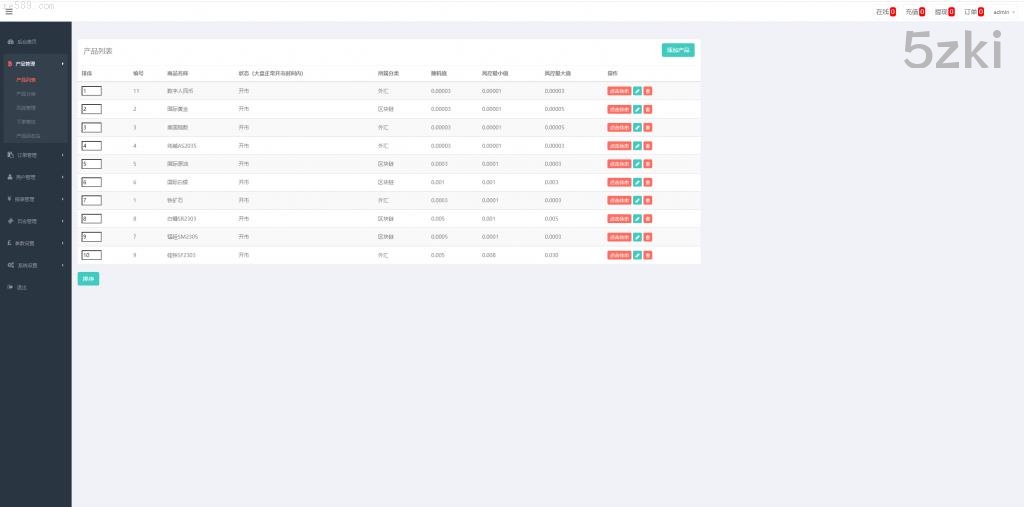This screenshot has width=1024, height=507.
Task: Click the pencil edit icon for 国际黄金
Action: [638, 109]
